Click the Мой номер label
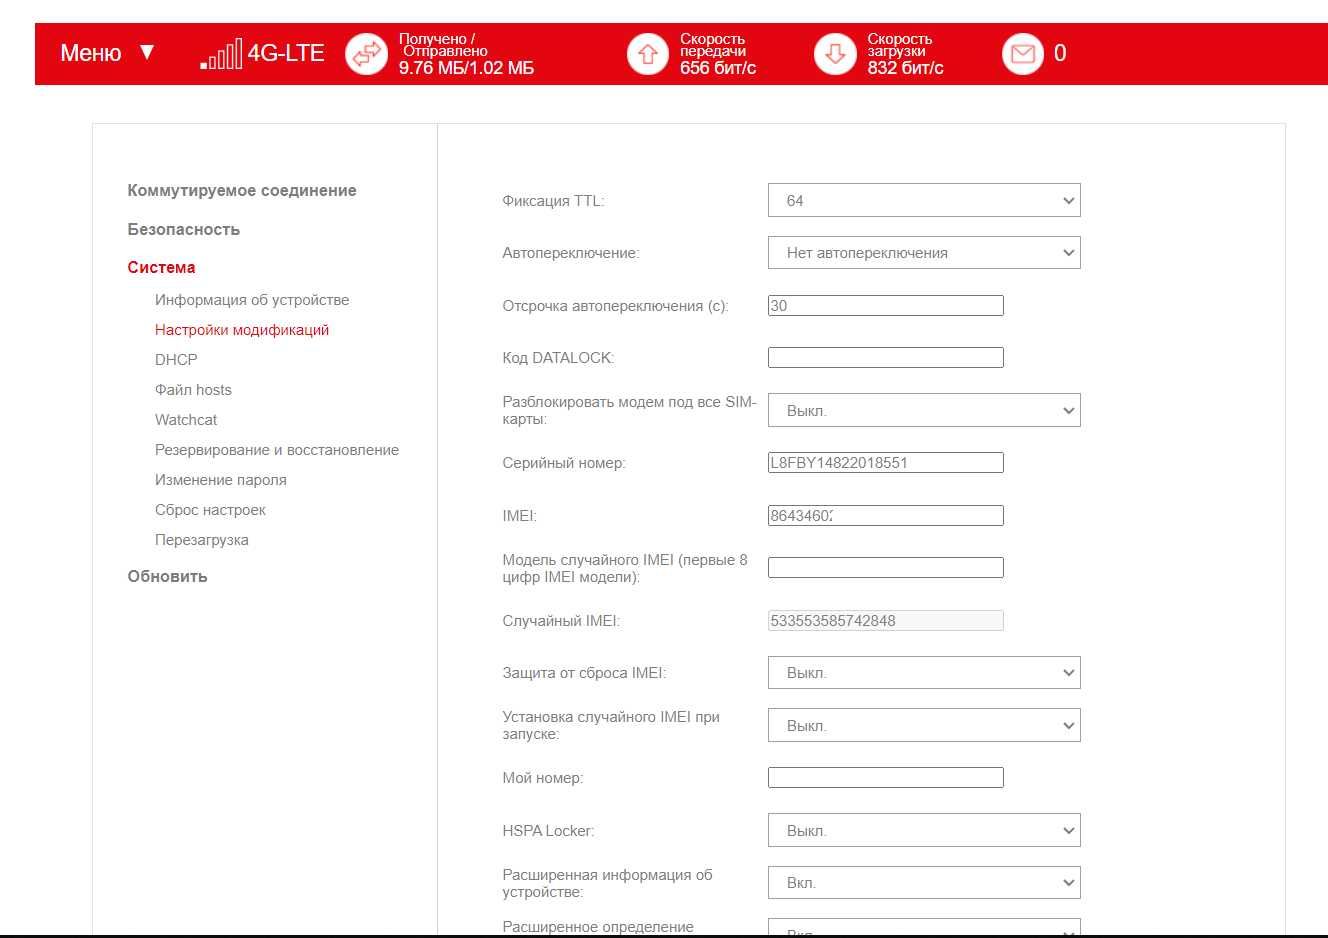1328x938 pixels. [x=542, y=778]
